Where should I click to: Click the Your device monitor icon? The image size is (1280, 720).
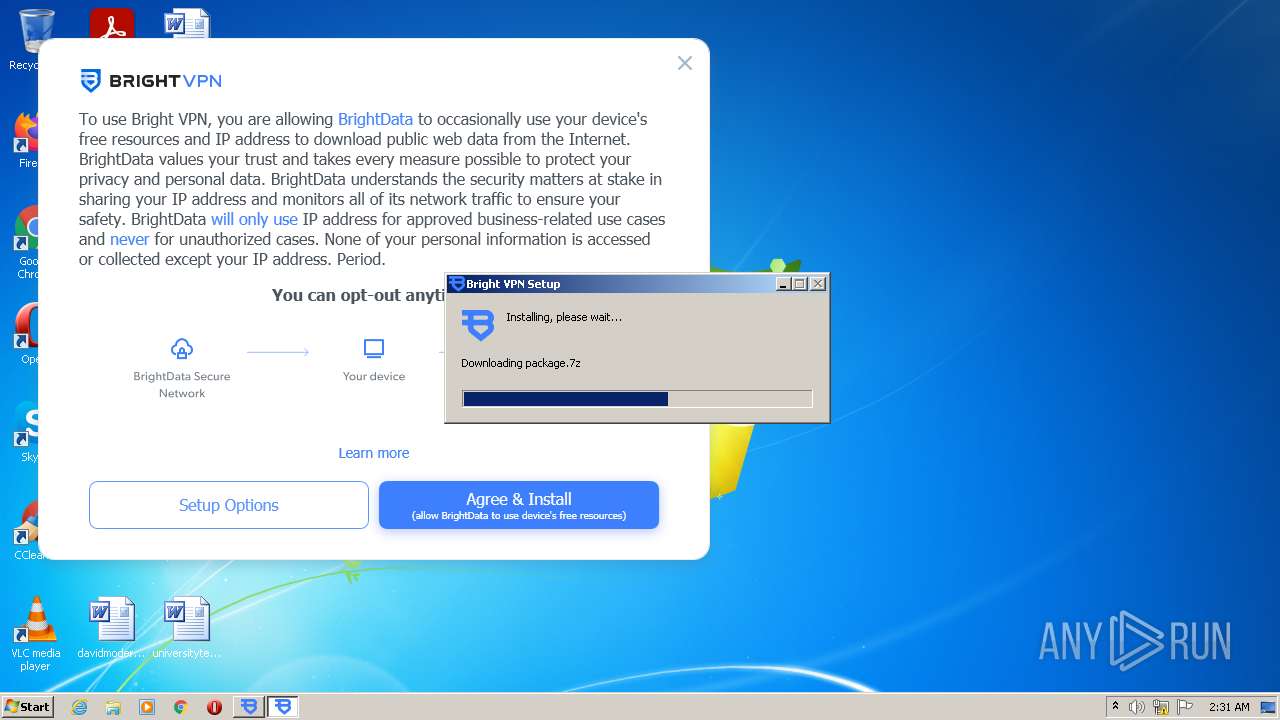tap(374, 348)
